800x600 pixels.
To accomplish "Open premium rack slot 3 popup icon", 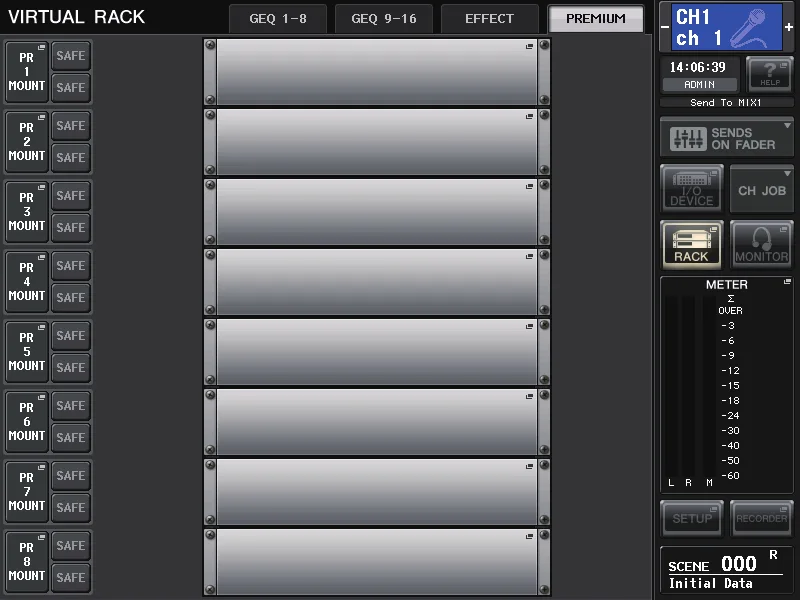I will 529,186.
